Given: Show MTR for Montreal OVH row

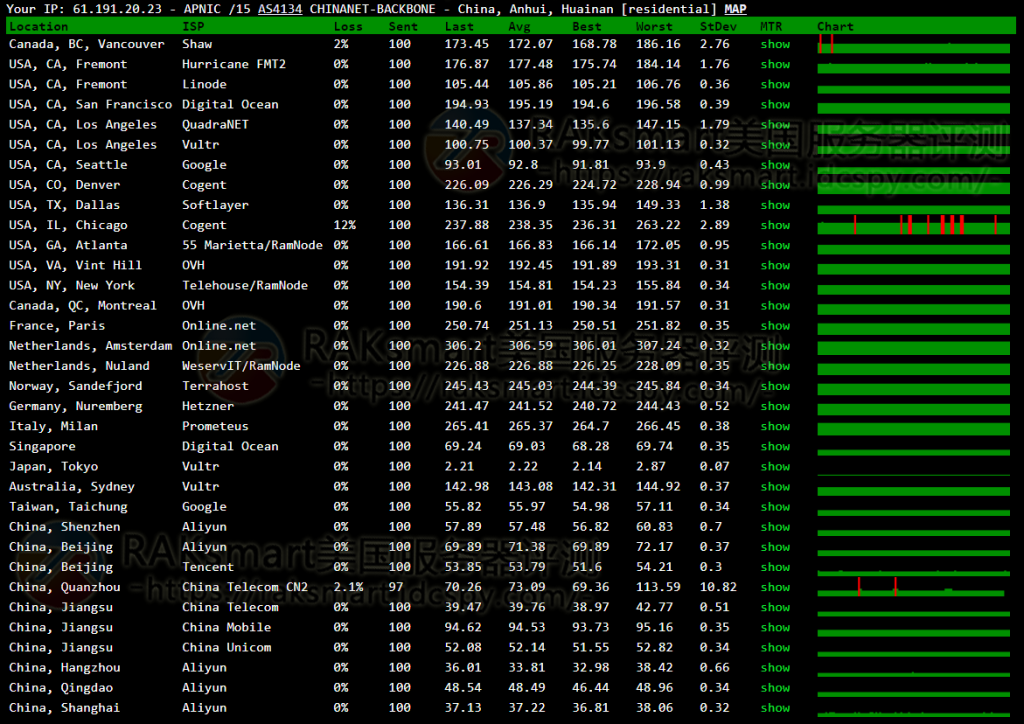Looking at the screenshot, I should point(775,306).
